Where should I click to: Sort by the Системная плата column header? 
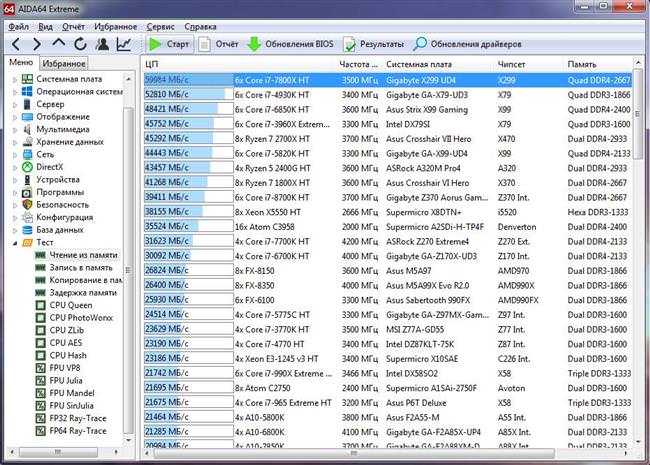click(439, 64)
